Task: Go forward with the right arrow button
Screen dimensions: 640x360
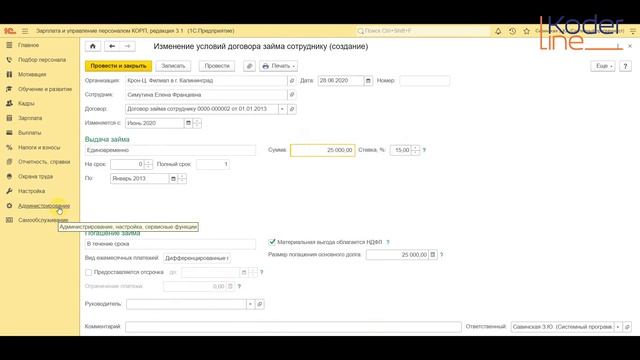Action: [128, 47]
